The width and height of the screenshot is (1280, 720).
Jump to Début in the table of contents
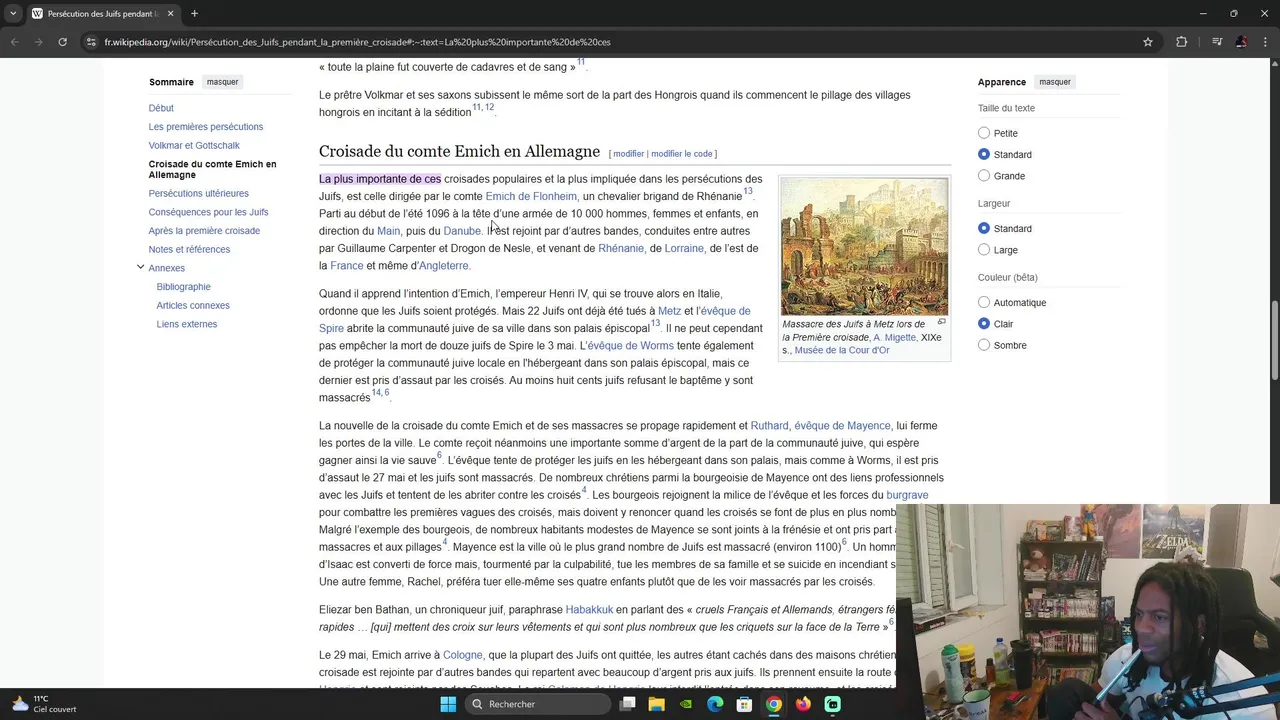tap(161, 108)
